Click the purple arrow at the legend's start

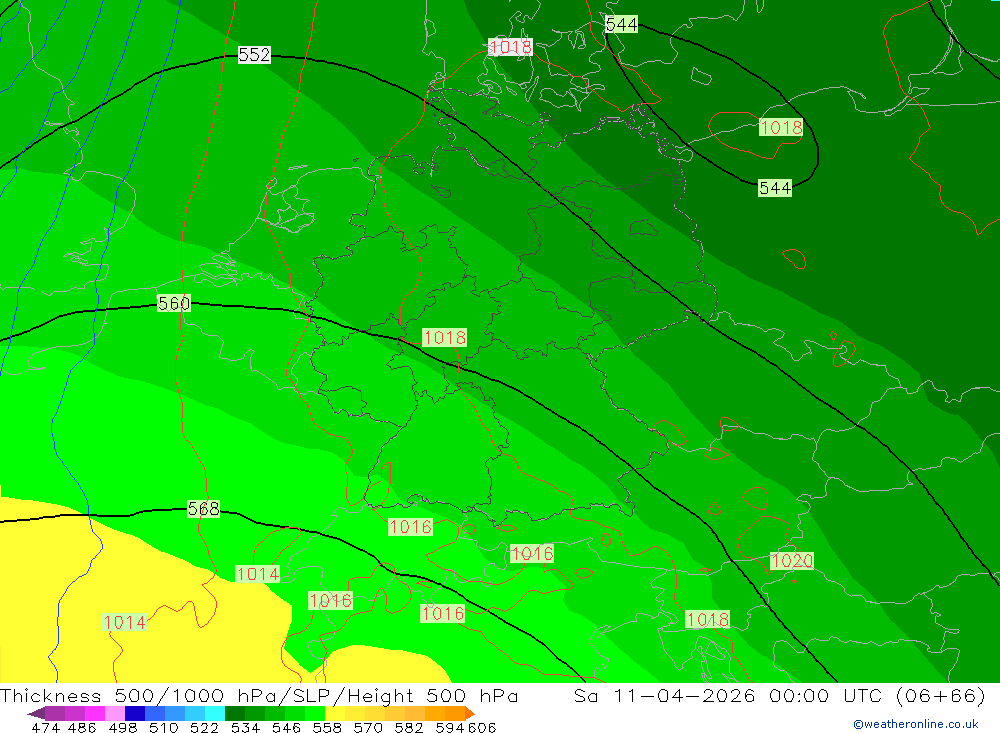point(36,713)
